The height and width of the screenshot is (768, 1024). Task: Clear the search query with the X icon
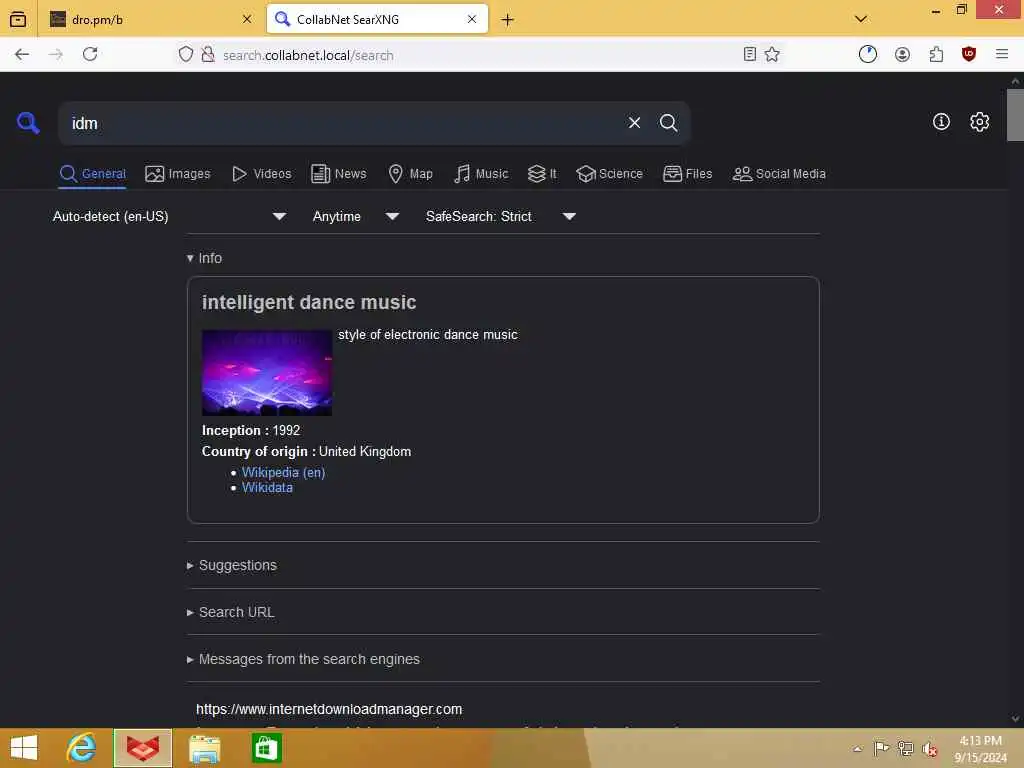pos(634,123)
